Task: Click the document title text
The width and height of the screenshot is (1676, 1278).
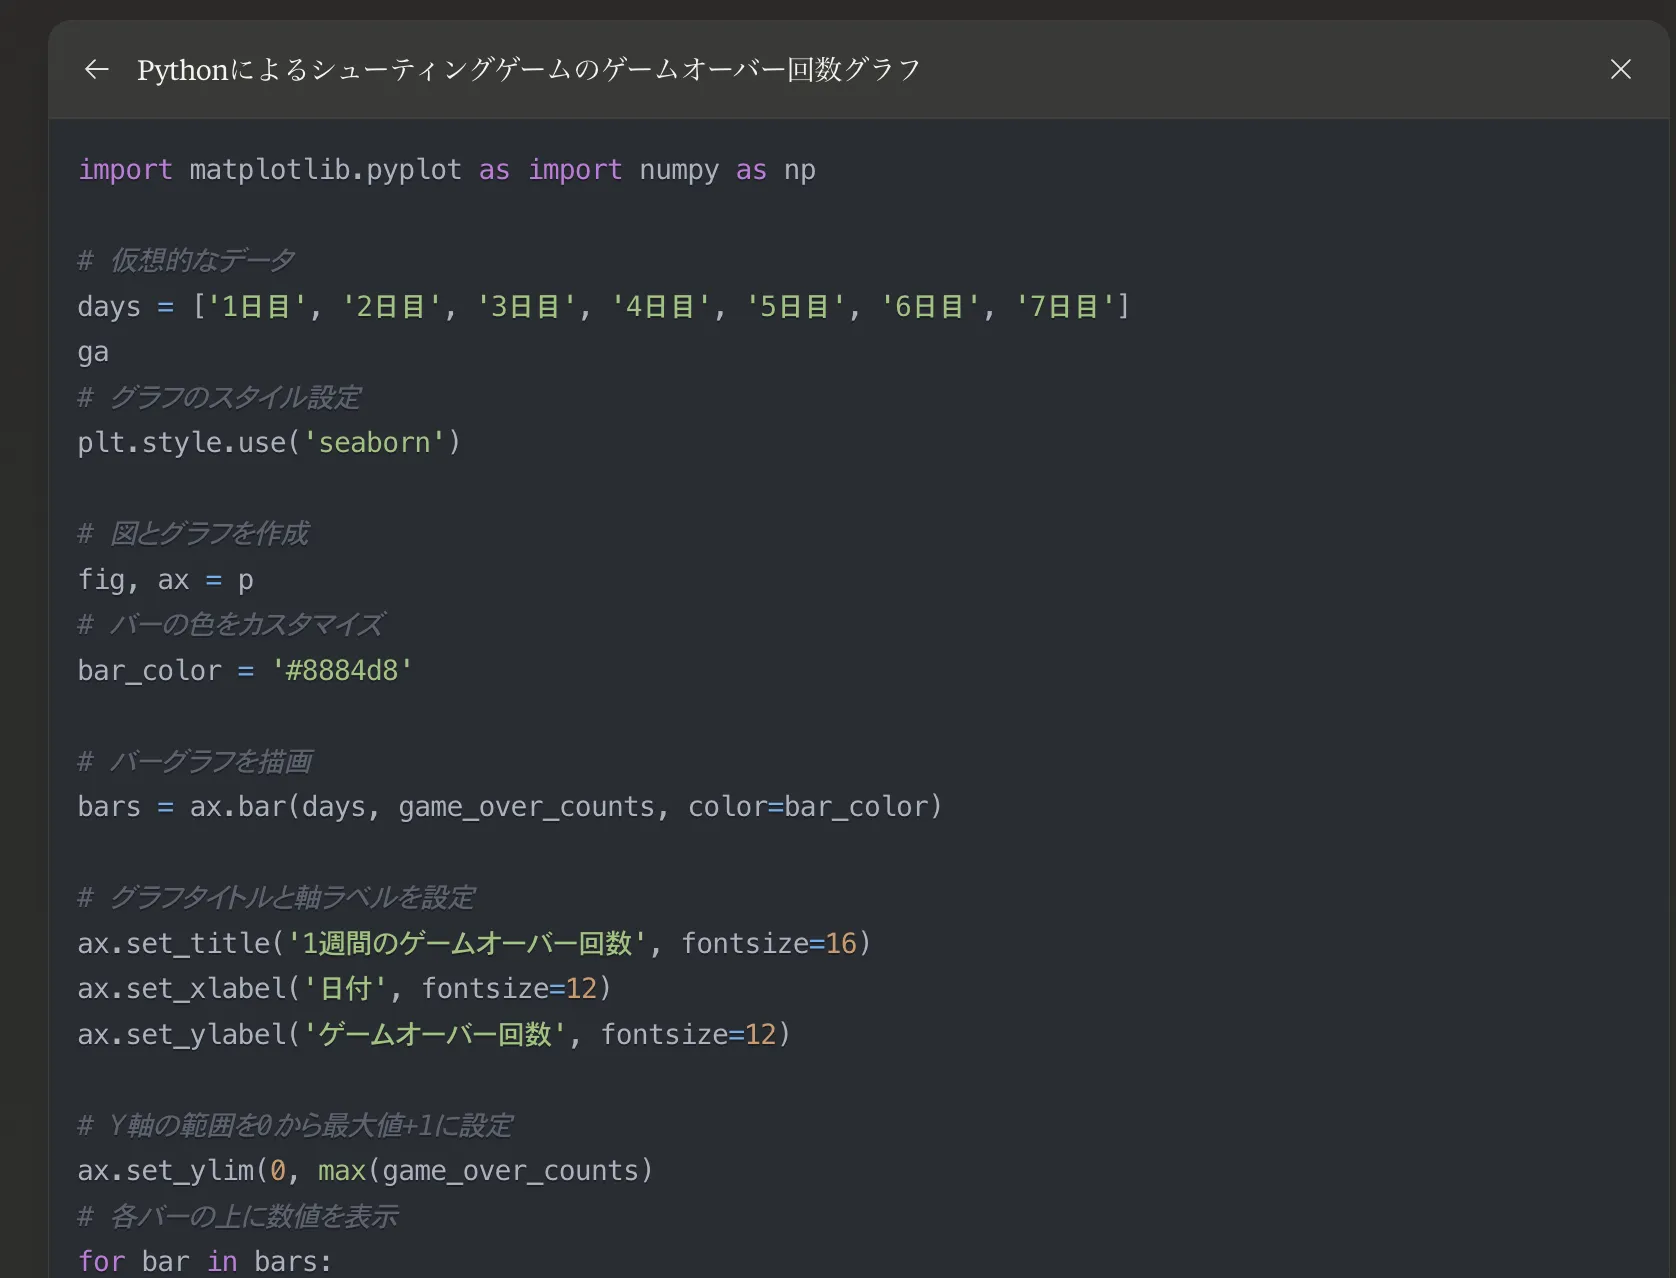Action: click(528, 69)
